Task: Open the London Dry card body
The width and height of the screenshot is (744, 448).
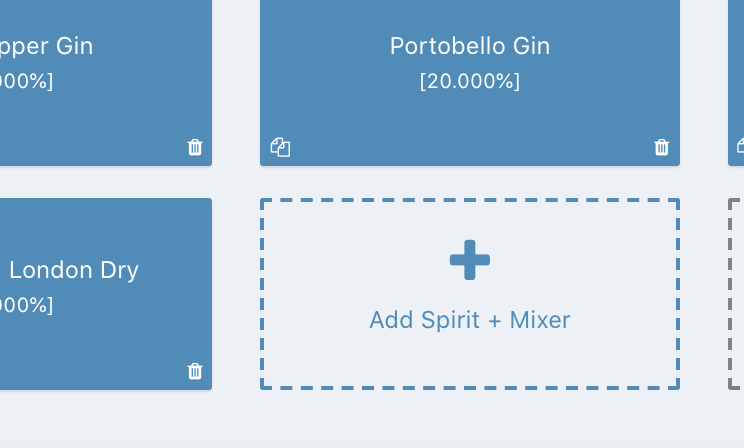Action: point(100,340)
